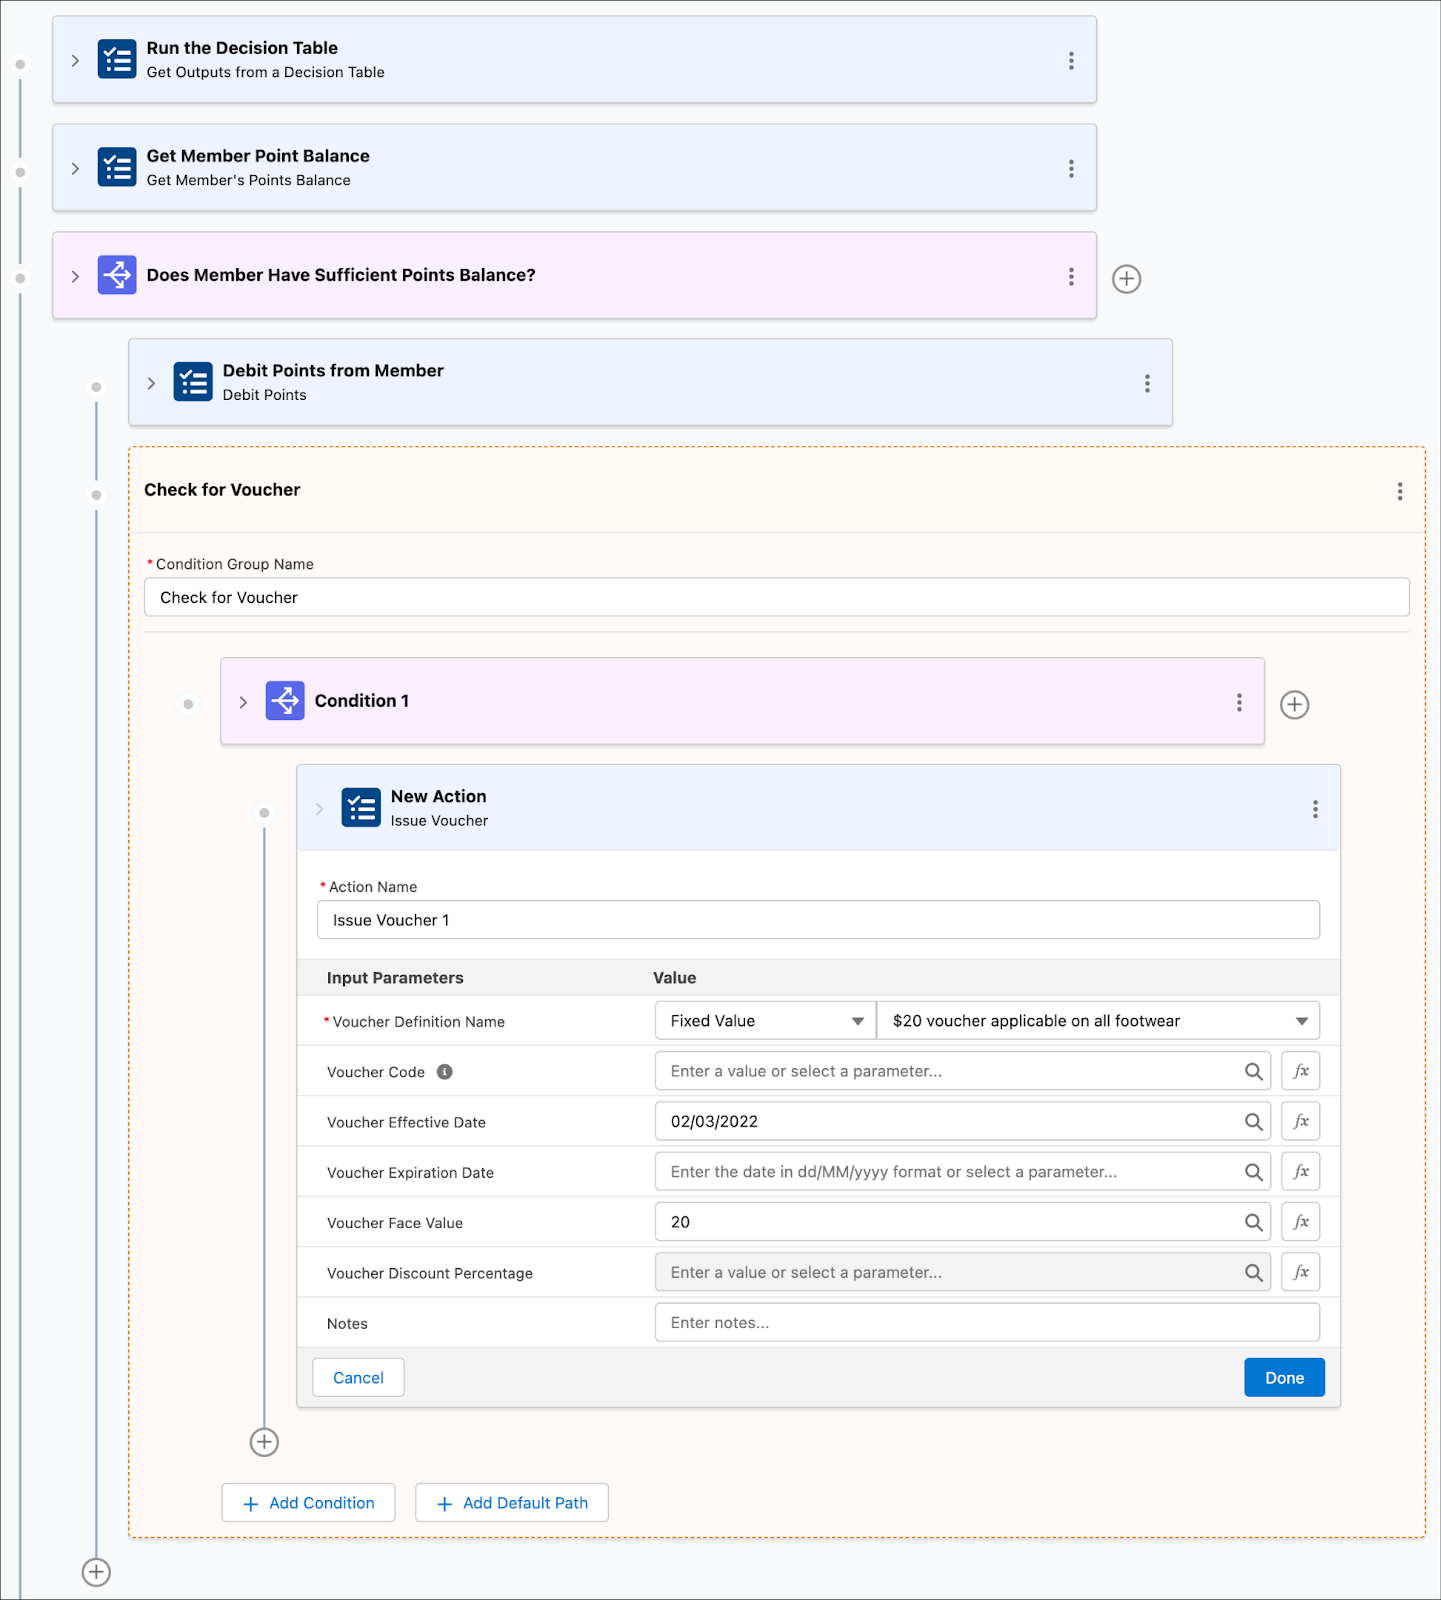Click the Value column header
The image size is (1441, 1600).
675,978
